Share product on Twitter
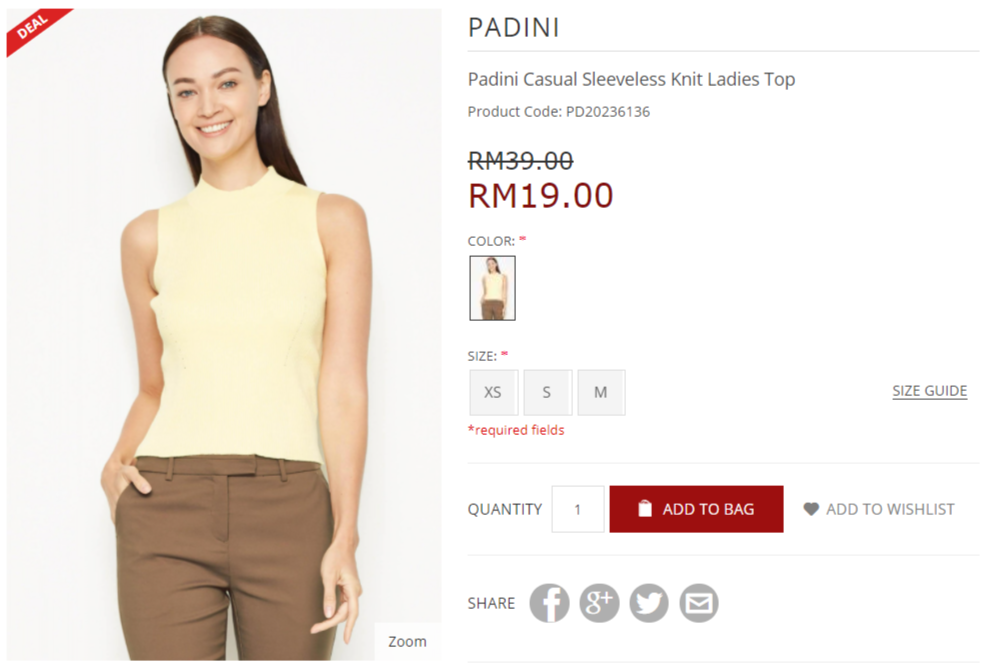984x669 pixels. 649,603
